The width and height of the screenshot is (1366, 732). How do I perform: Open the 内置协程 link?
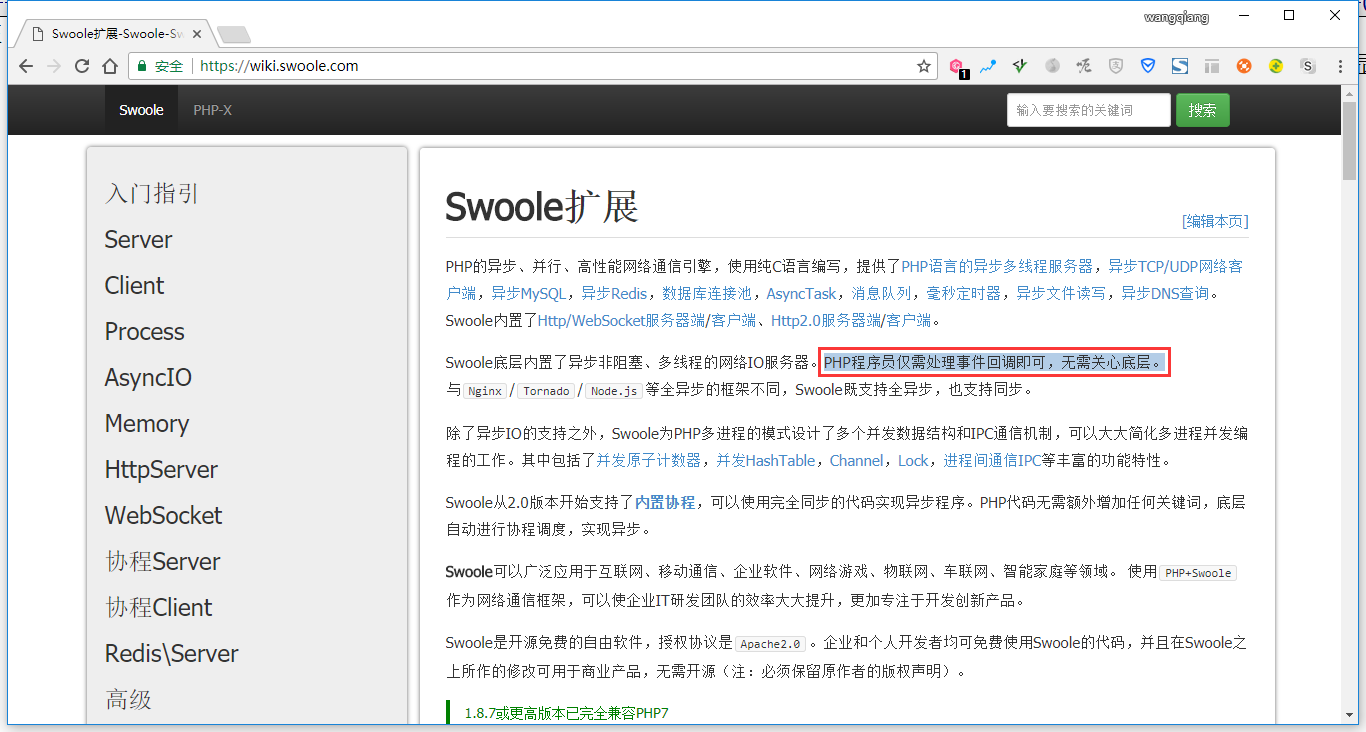pyautogui.click(x=665, y=502)
